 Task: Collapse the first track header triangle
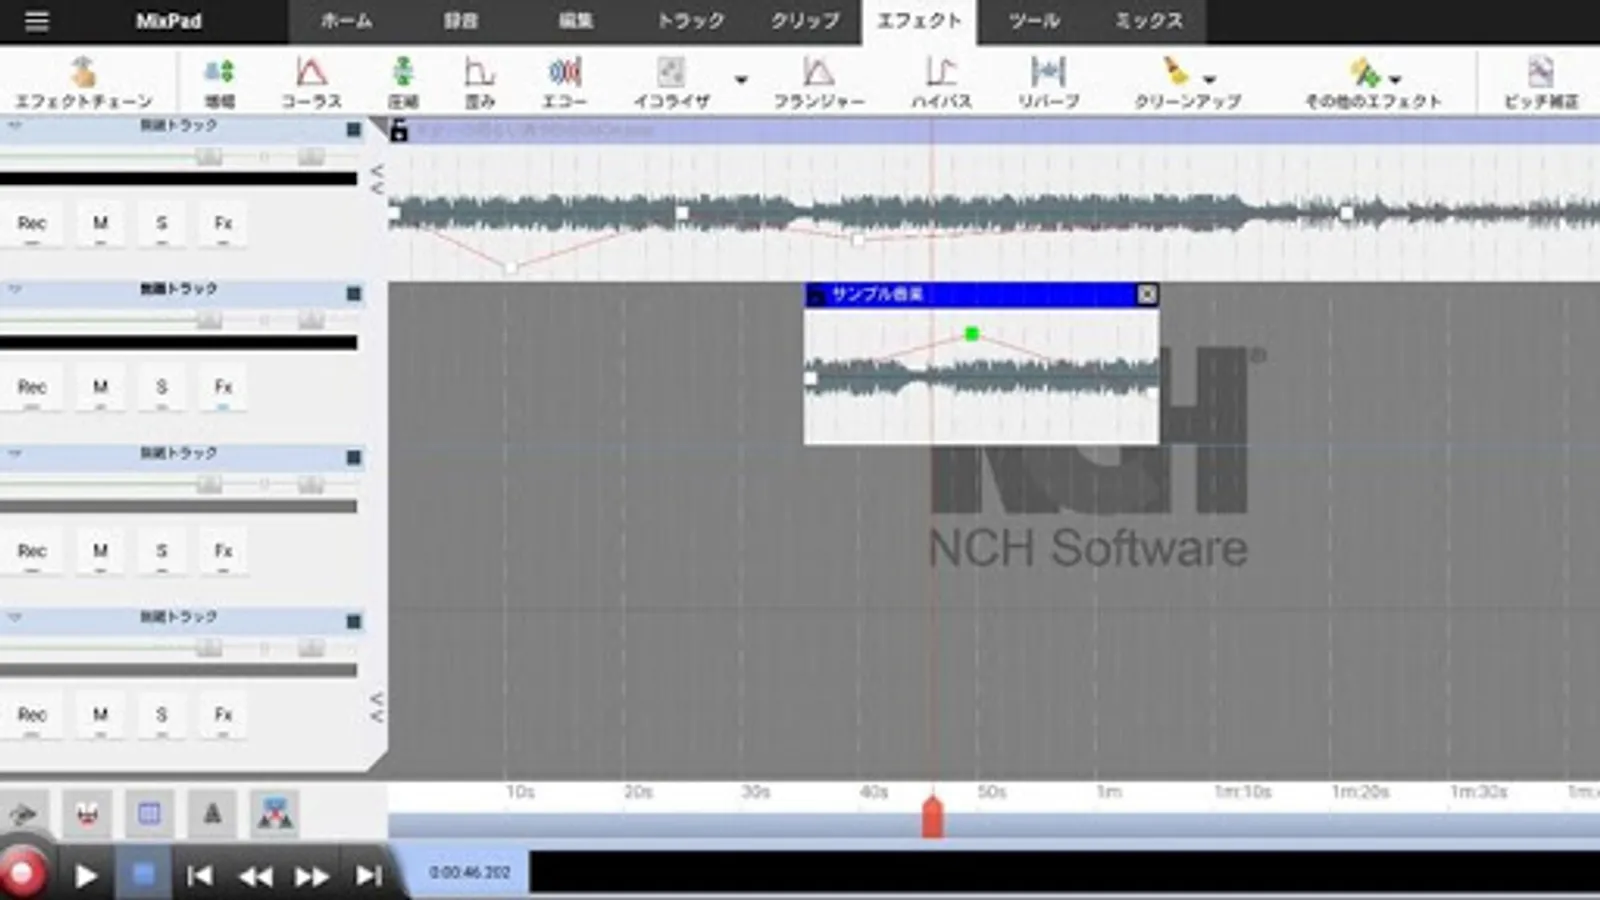[x=14, y=126]
